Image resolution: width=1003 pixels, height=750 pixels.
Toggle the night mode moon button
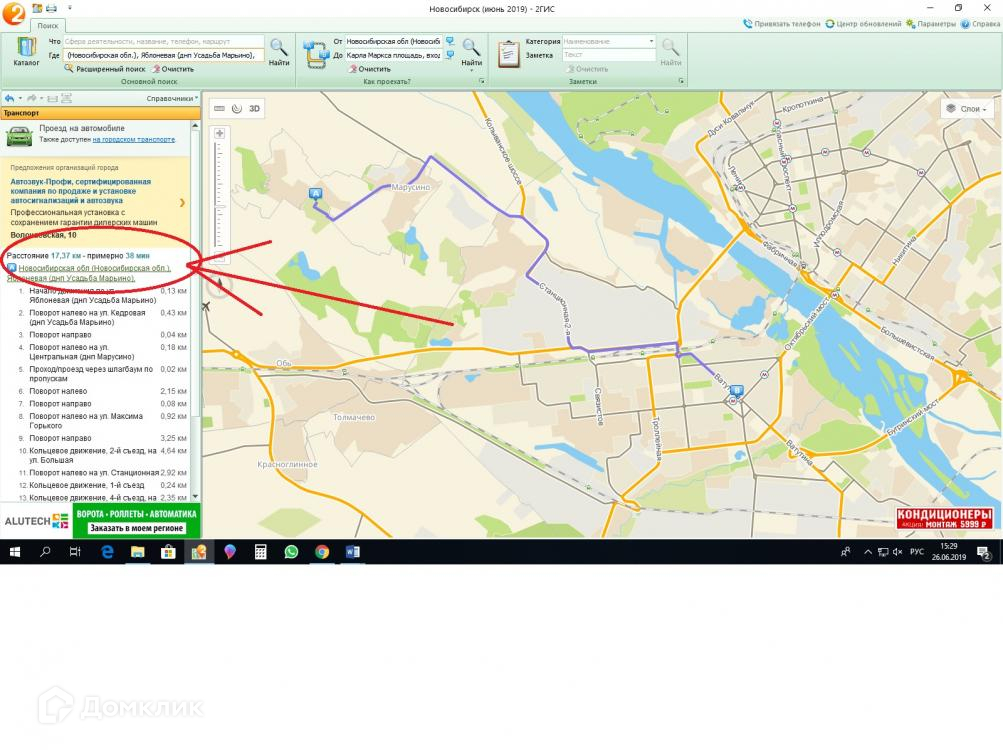tap(237, 108)
